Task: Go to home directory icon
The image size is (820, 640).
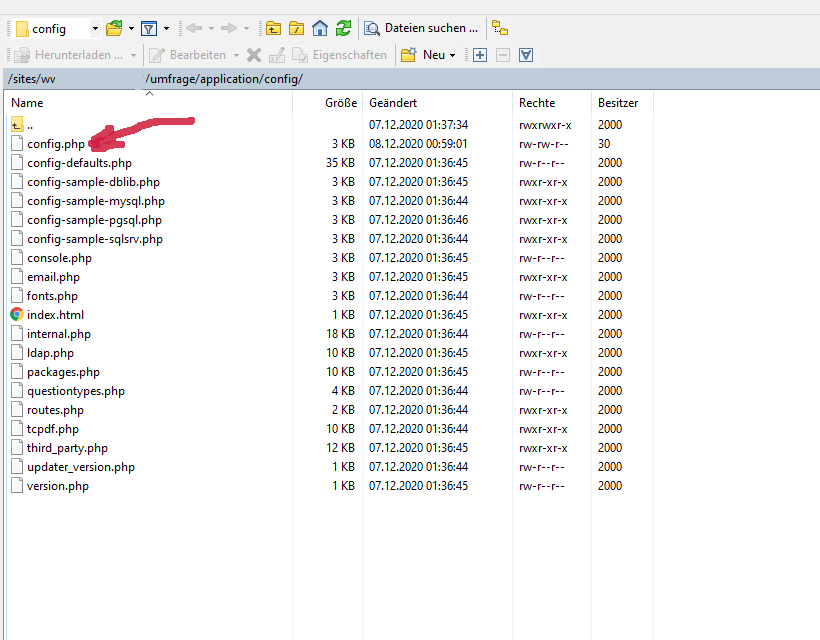Action: click(x=320, y=28)
